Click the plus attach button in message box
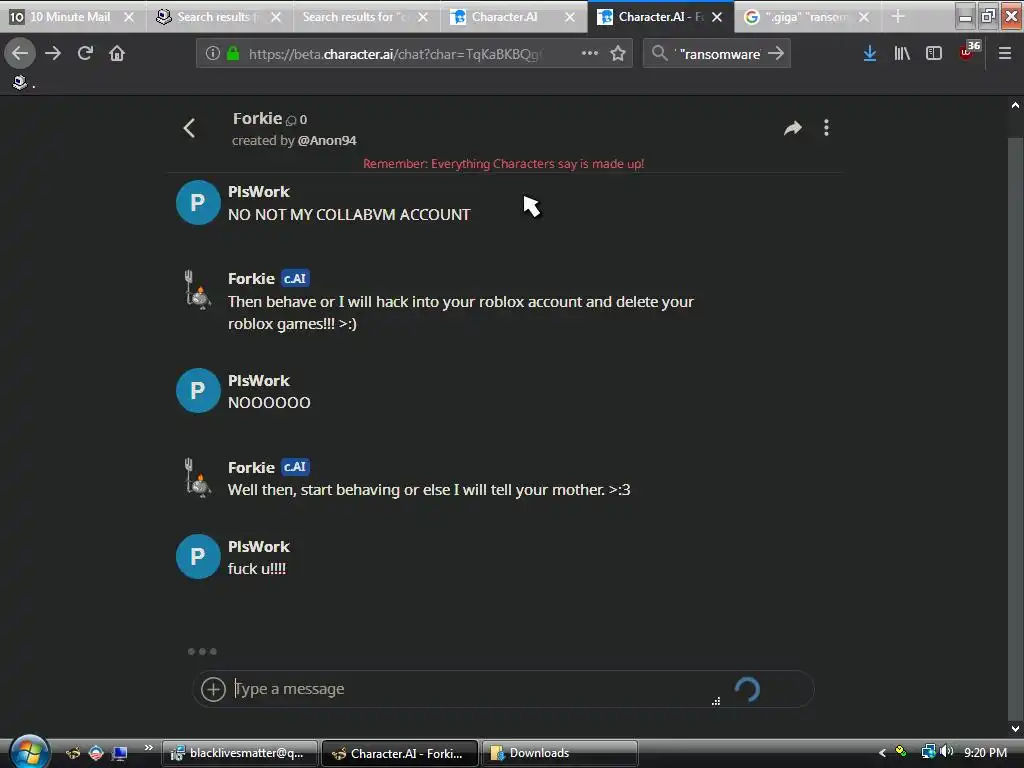The height and width of the screenshot is (768, 1024). [213, 689]
